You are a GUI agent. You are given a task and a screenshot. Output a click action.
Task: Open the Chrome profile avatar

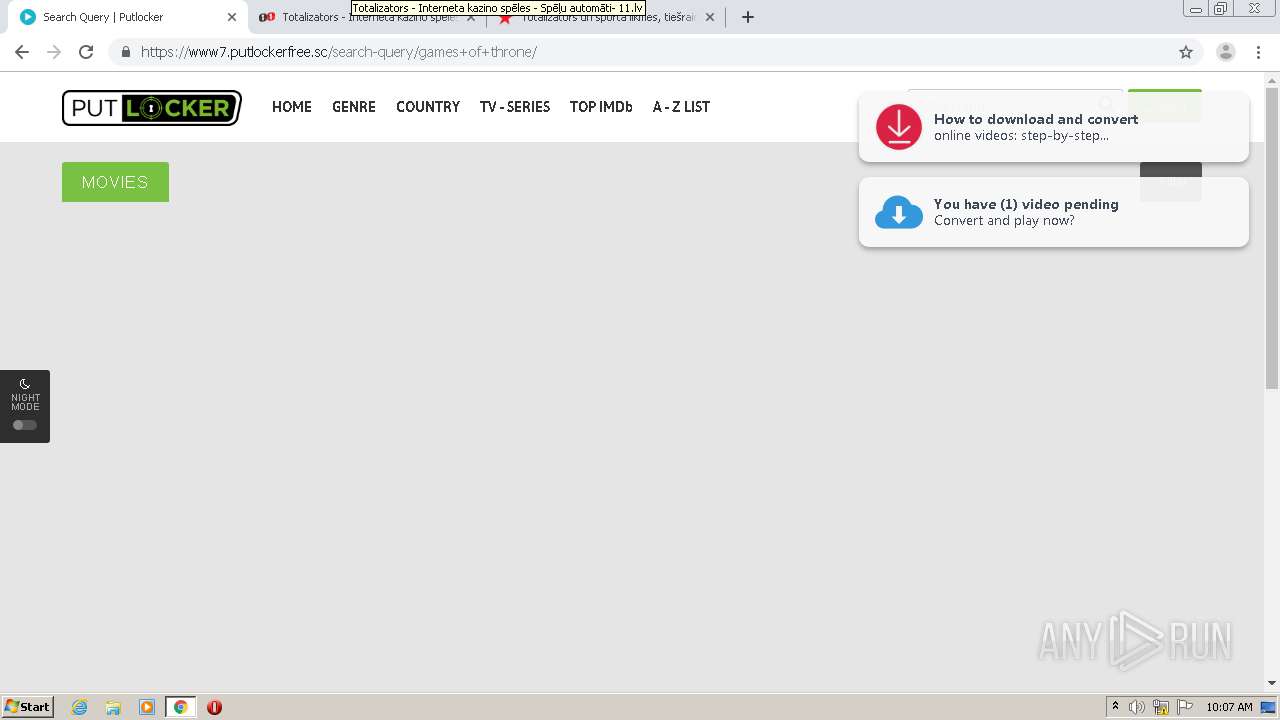tap(1226, 52)
